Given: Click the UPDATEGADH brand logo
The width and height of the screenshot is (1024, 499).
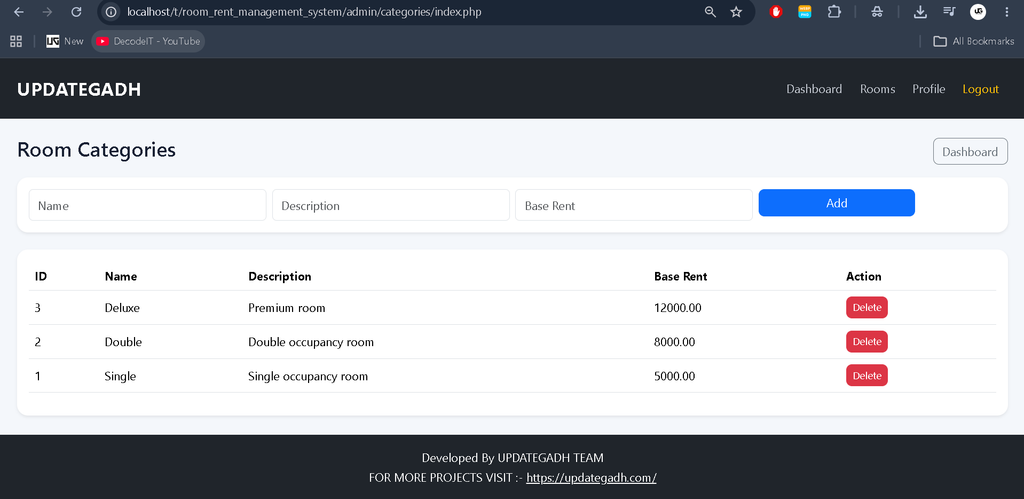Looking at the screenshot, I should coord(79,89).
